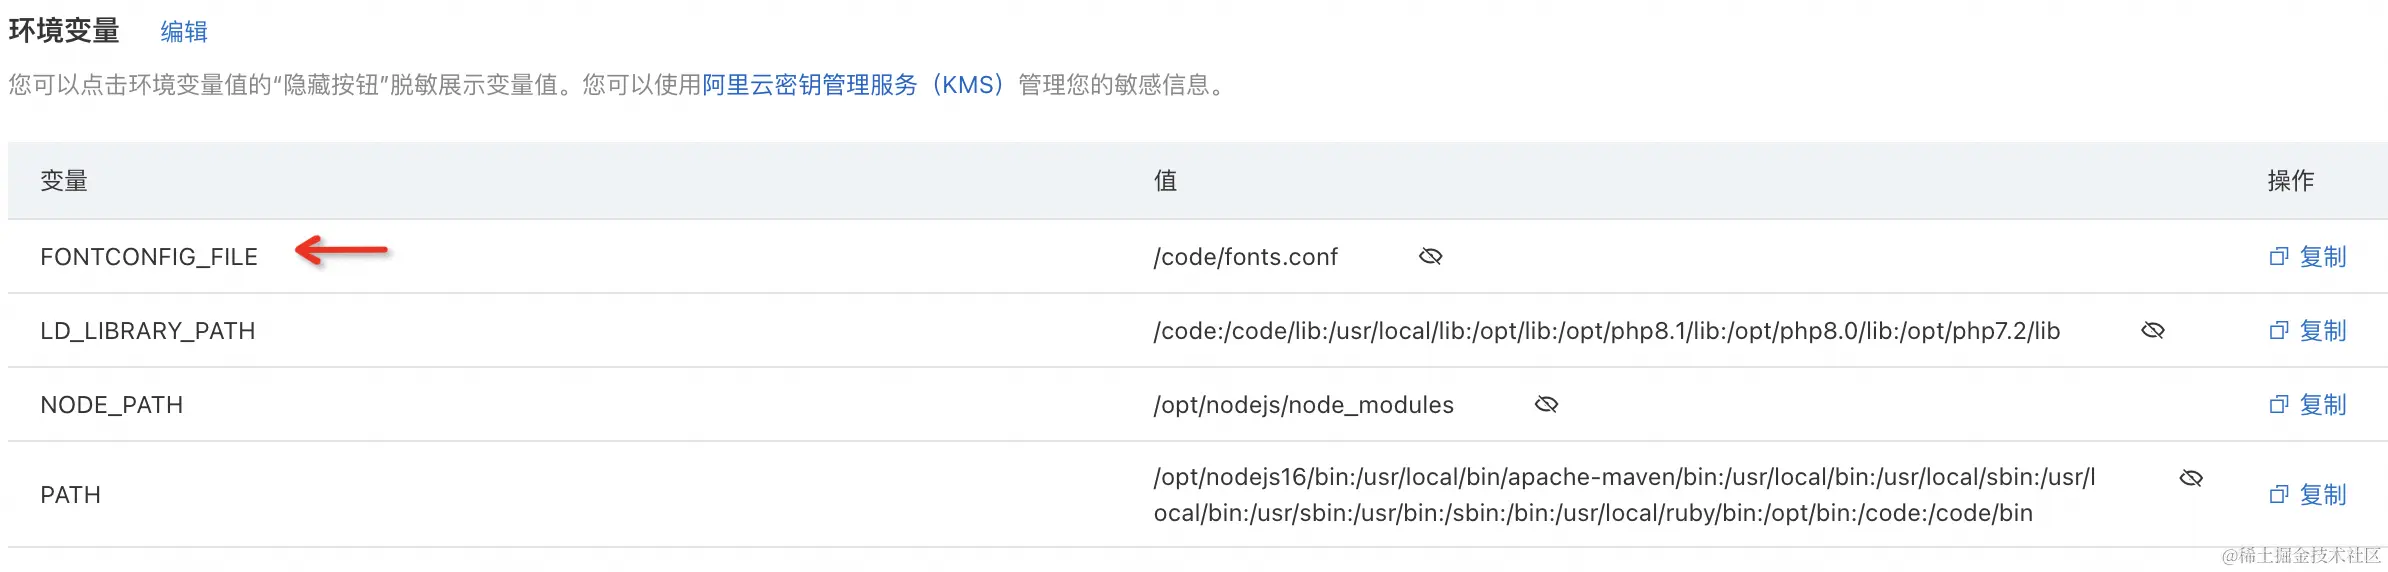Viewport: 2388px width, 572px height.
Task: Click the copy icon in the PATH row
Action: 2278,495
